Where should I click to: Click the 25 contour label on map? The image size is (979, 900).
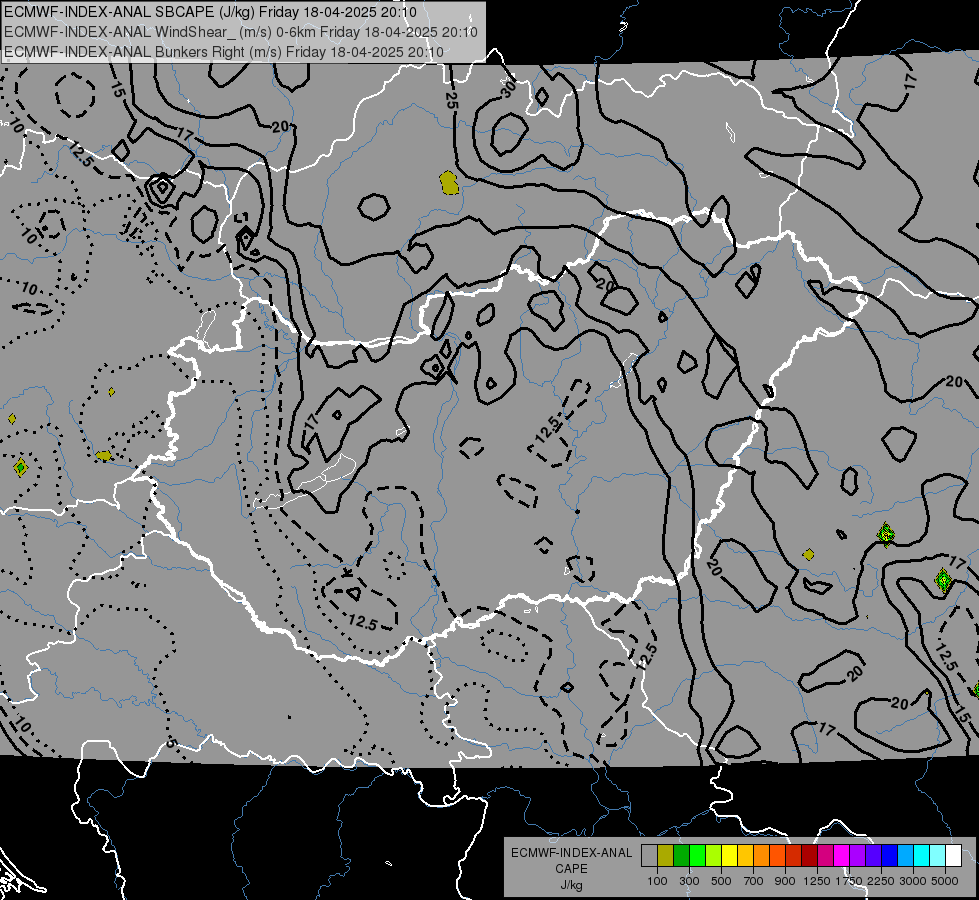[x=451, y=100]
